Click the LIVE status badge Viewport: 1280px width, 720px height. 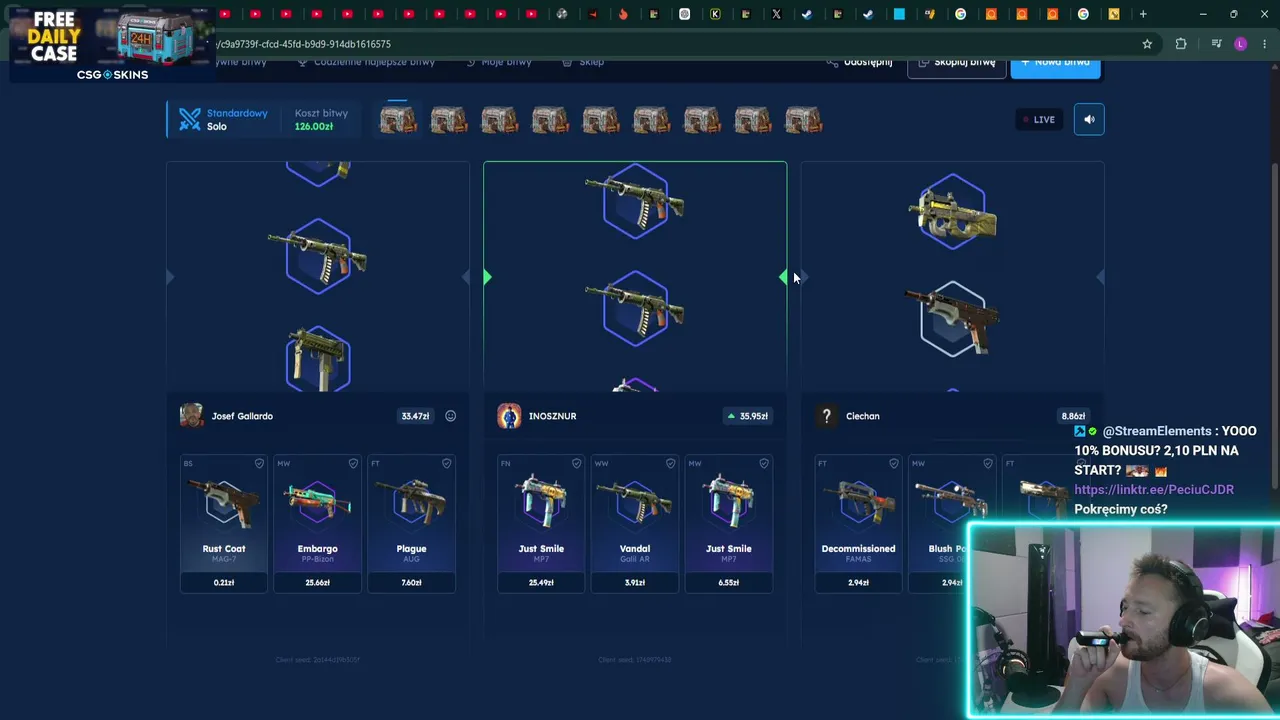(x=1038, y=119)
